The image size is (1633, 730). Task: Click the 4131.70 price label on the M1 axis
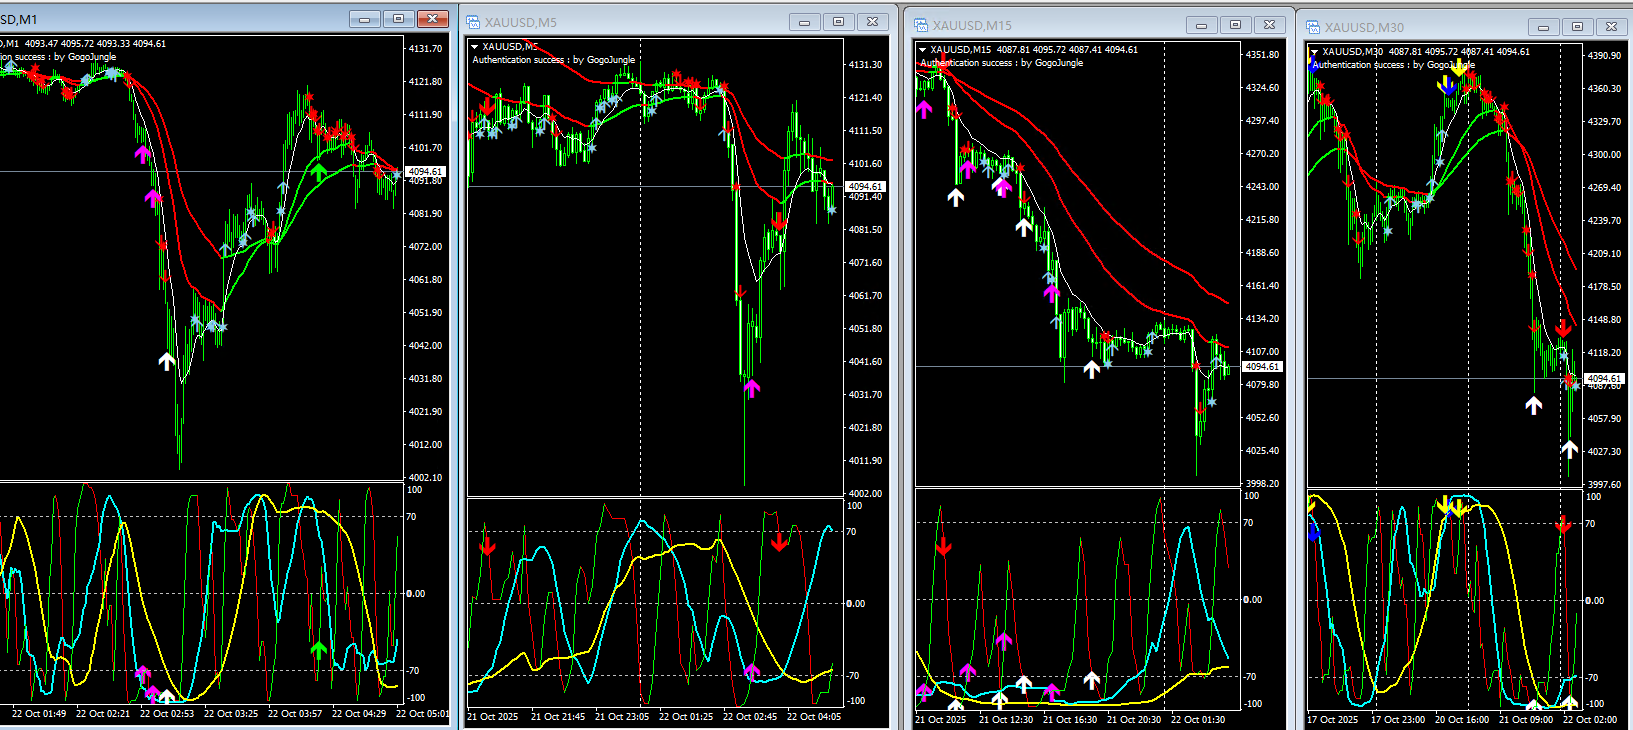(425, 49)
